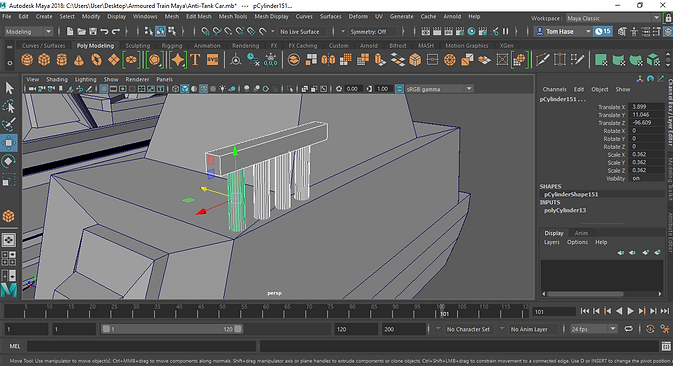The width and height of the screenshot is (673, 366).
Task: Open the viewport Shading menu
Action: coord(57,79)
